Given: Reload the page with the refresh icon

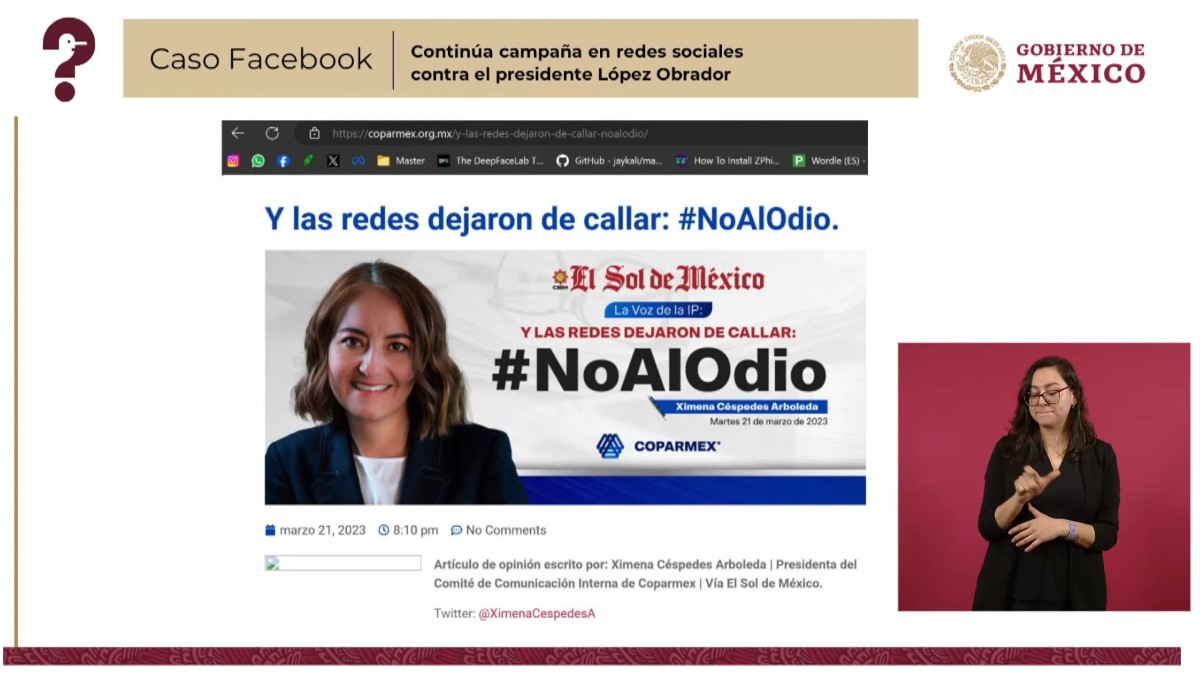Looking at the screenshot, I should [272, 133].
